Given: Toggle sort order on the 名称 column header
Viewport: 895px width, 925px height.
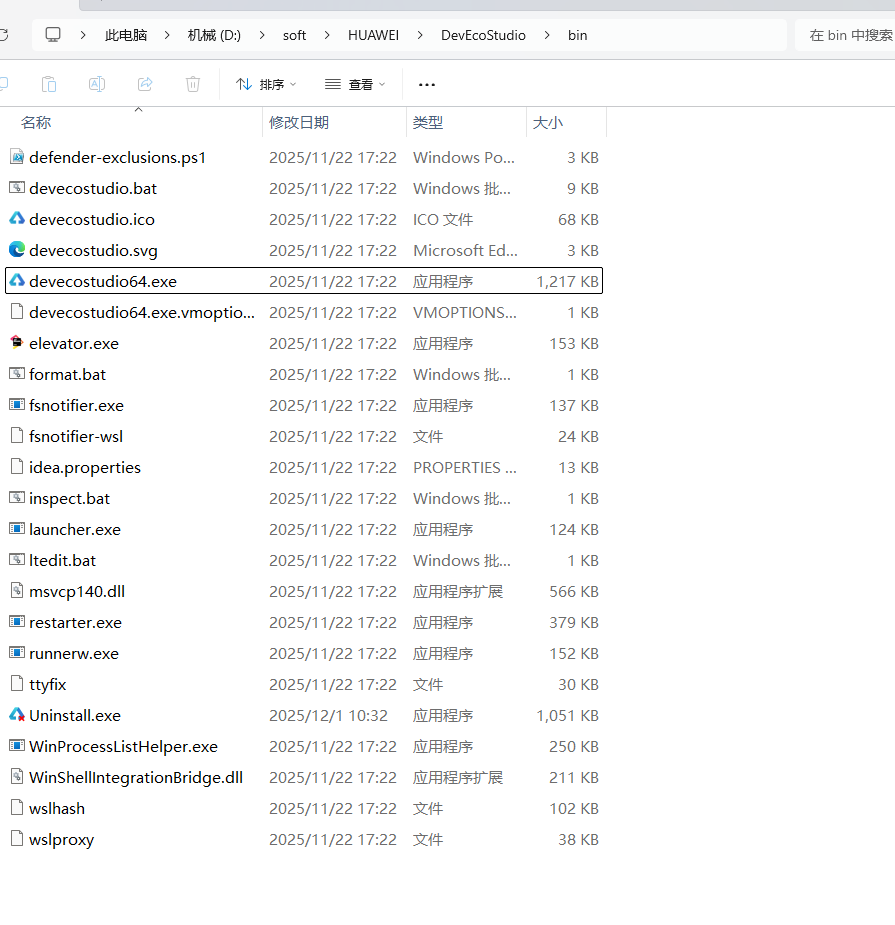Looking at the screenshot, I should [36, 122].
